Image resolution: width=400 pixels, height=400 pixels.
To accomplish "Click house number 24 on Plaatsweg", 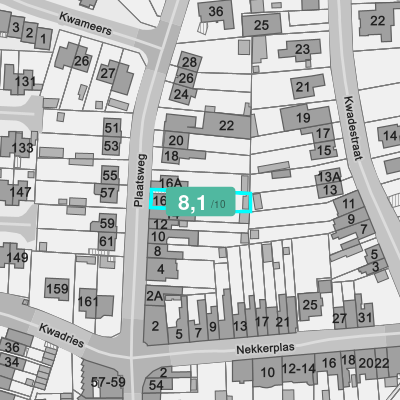I will coord(181,94).
